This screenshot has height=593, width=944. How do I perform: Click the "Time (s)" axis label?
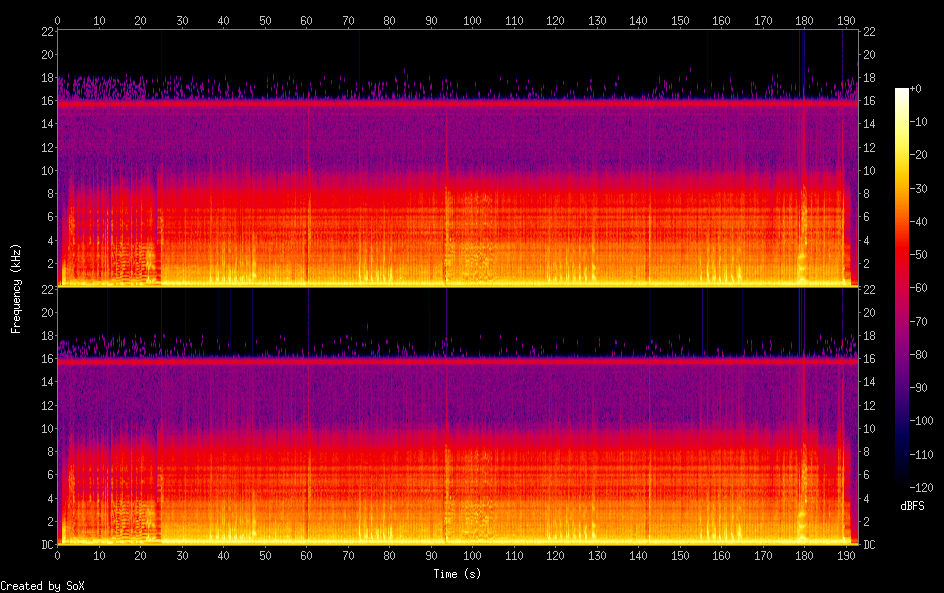[x=455, y=574]
